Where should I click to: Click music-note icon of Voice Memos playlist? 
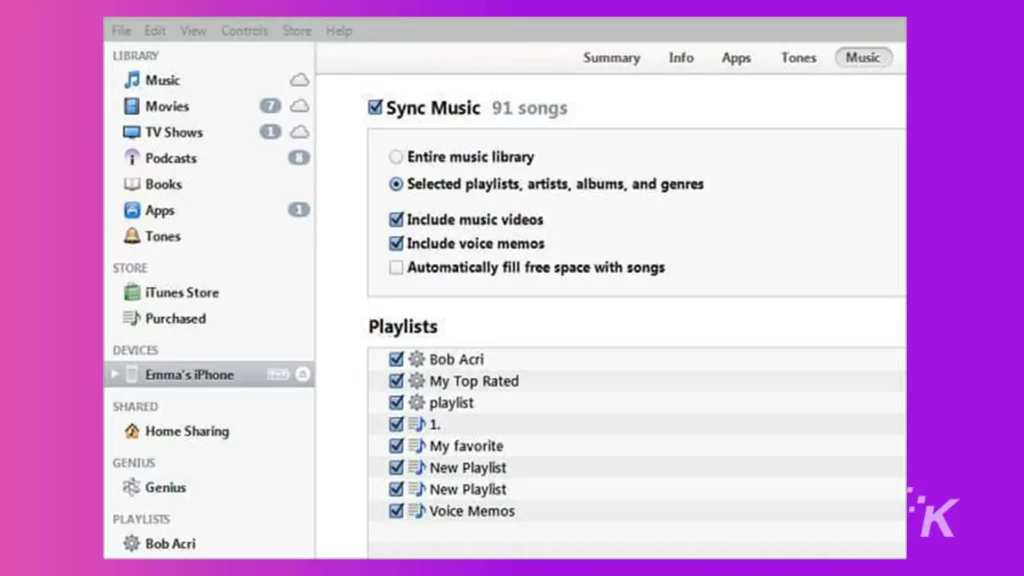(x=417, y=511)
